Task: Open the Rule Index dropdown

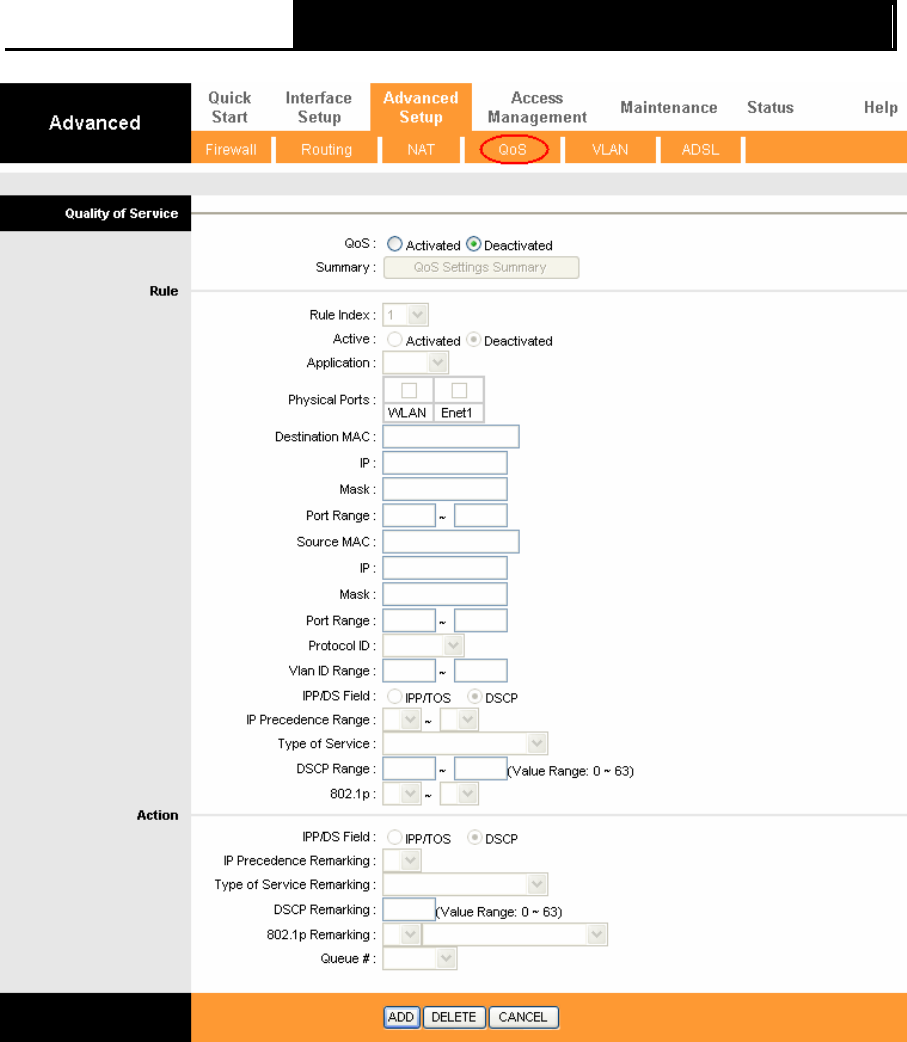Action: click(405, 314)
